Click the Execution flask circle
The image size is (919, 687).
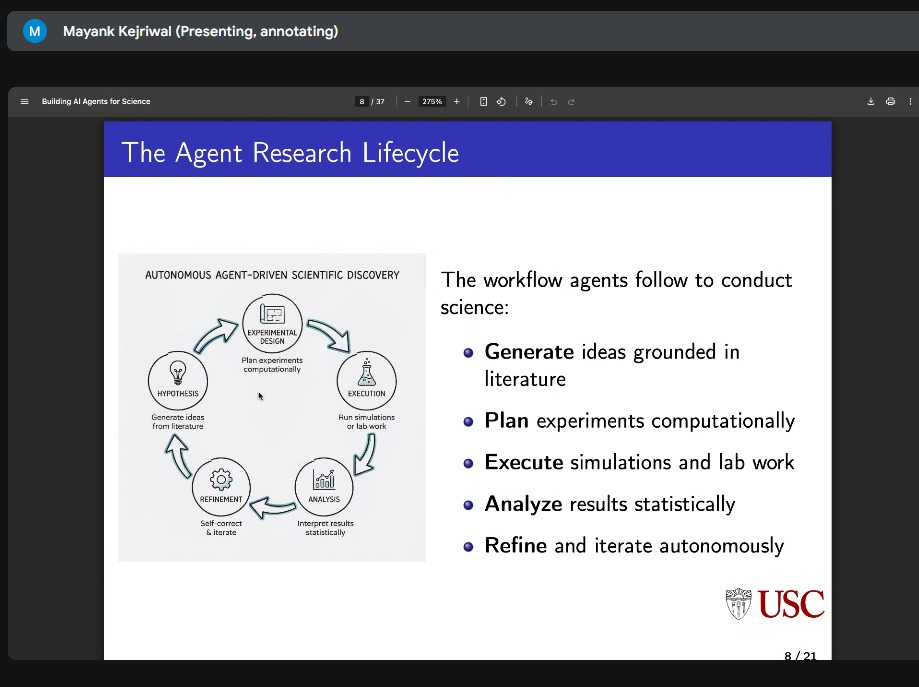367,380
